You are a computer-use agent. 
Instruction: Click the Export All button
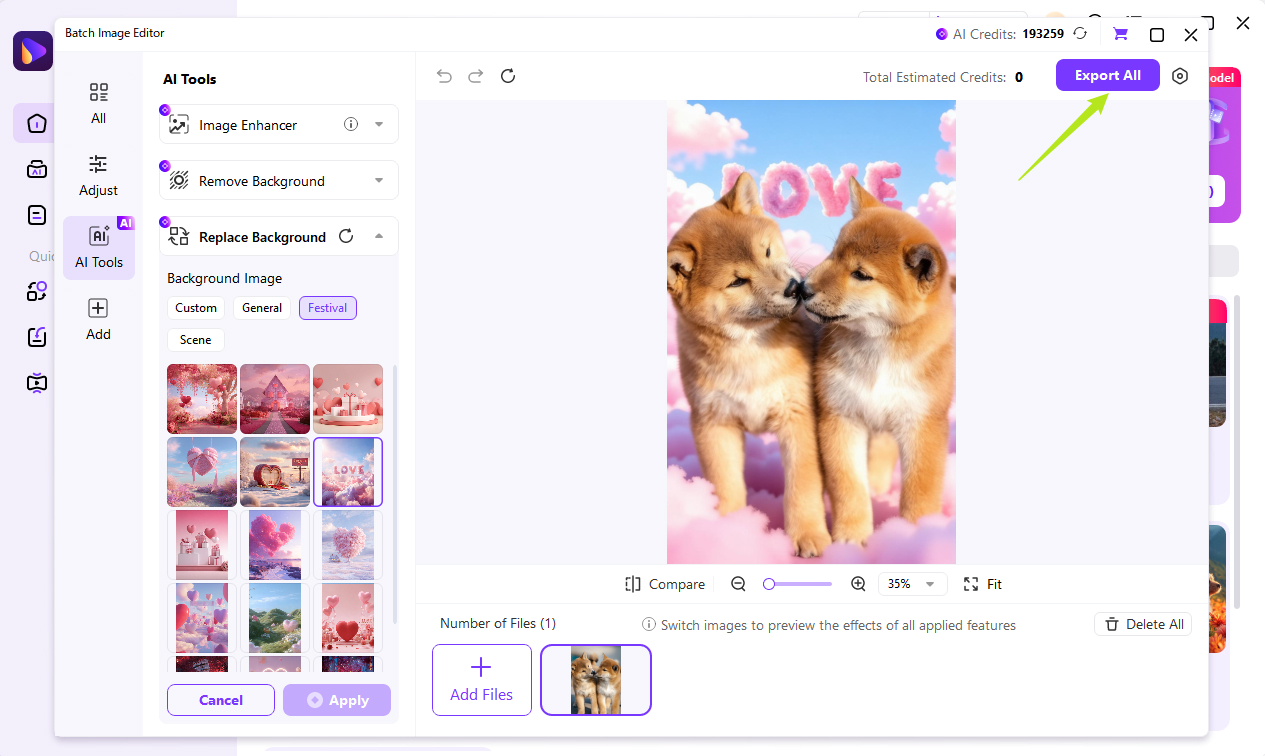[x=1108, y=76]
